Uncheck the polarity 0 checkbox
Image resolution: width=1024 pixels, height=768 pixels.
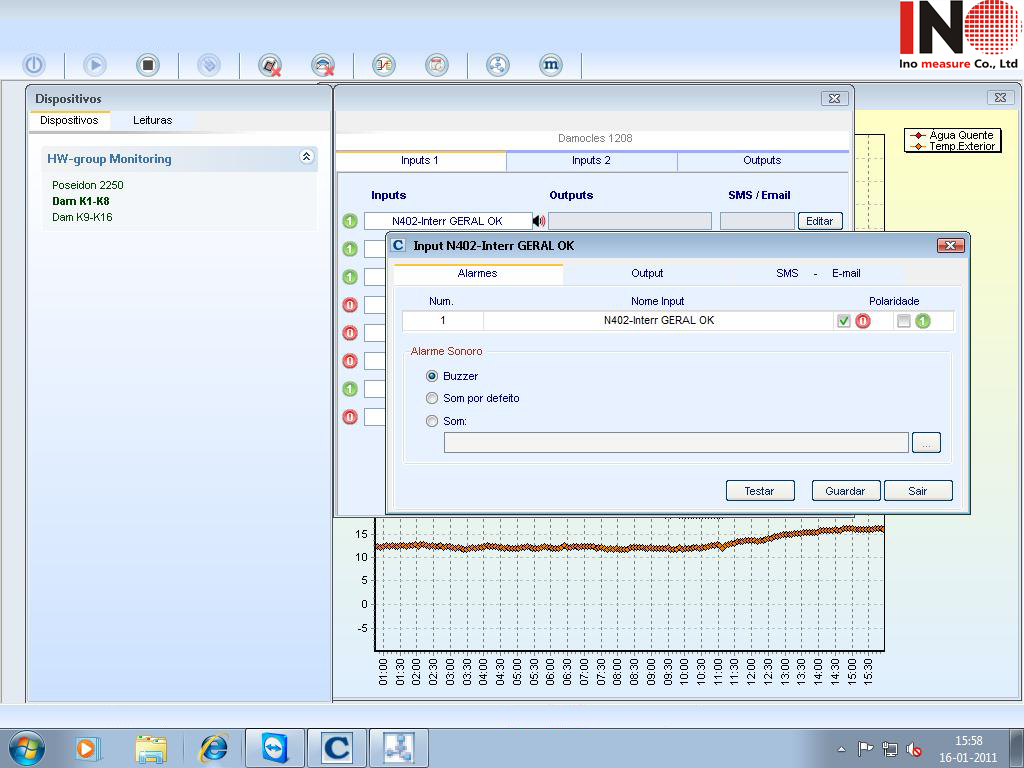844,321
